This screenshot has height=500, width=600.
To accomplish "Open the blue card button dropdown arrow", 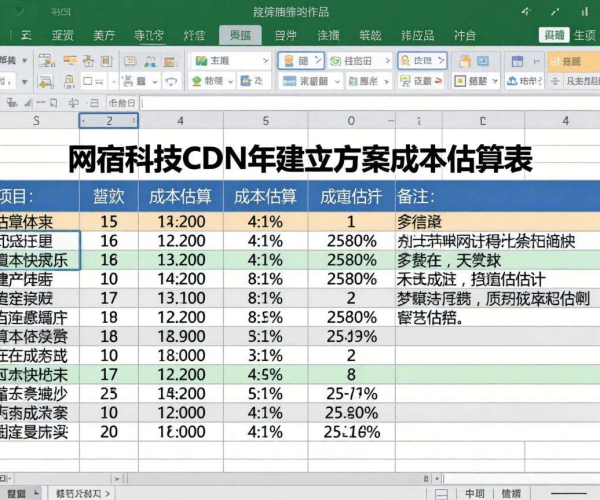I will (x=338, y=81).
